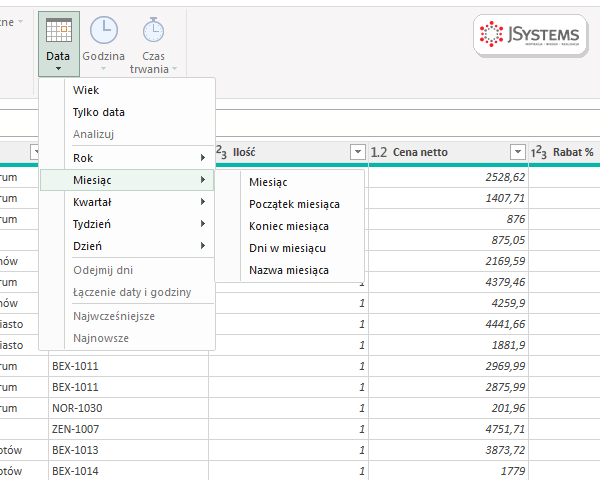Click cell with value 4441,66
This screenshot has width=600, height=480.
click(x=448, y=325)
